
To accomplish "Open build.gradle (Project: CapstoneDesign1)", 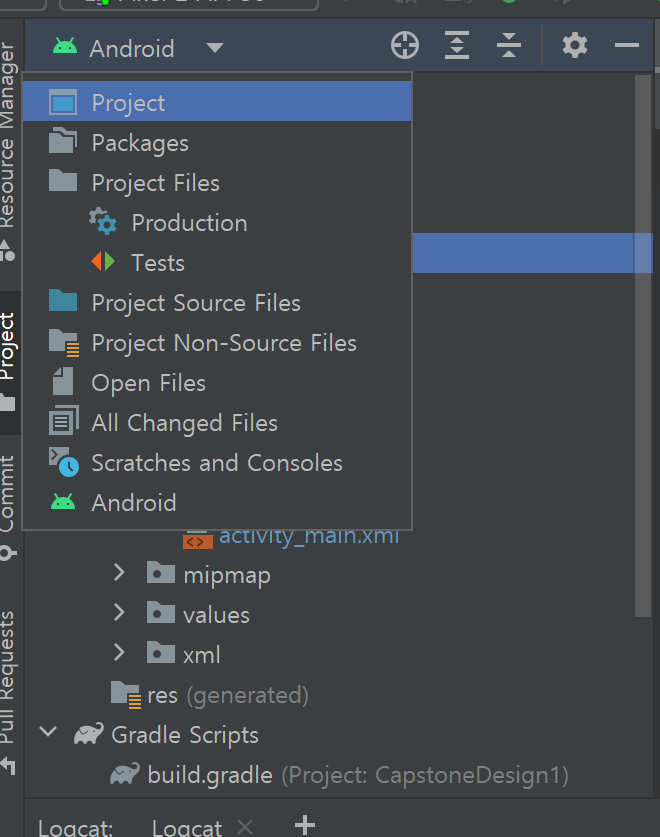I will [358, 775].
